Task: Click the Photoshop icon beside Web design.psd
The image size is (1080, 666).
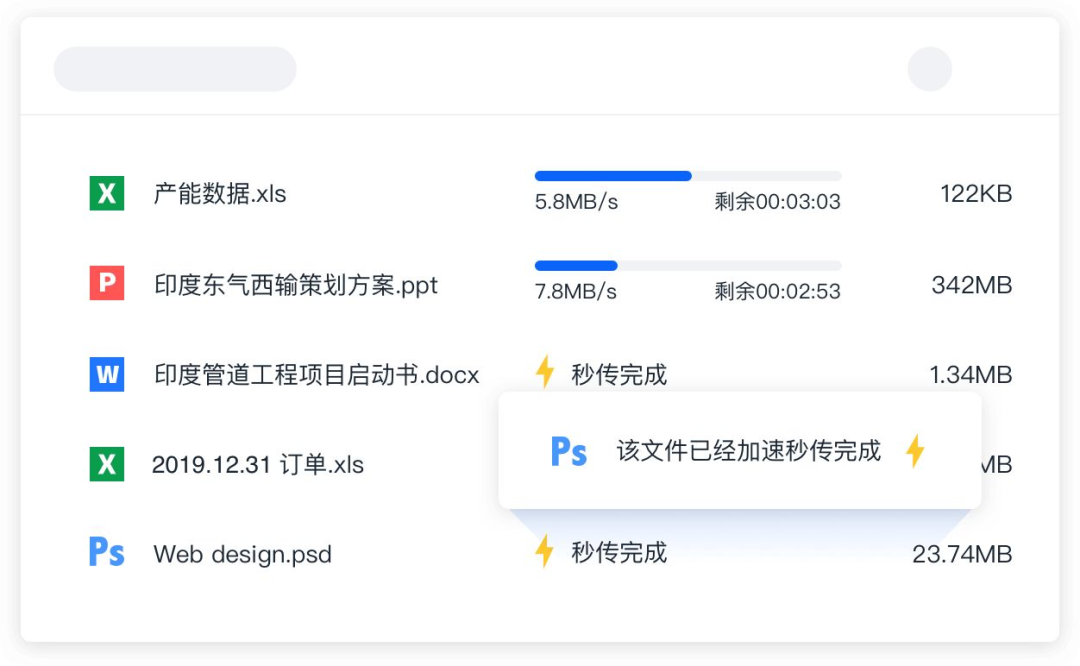Action: 106,553
